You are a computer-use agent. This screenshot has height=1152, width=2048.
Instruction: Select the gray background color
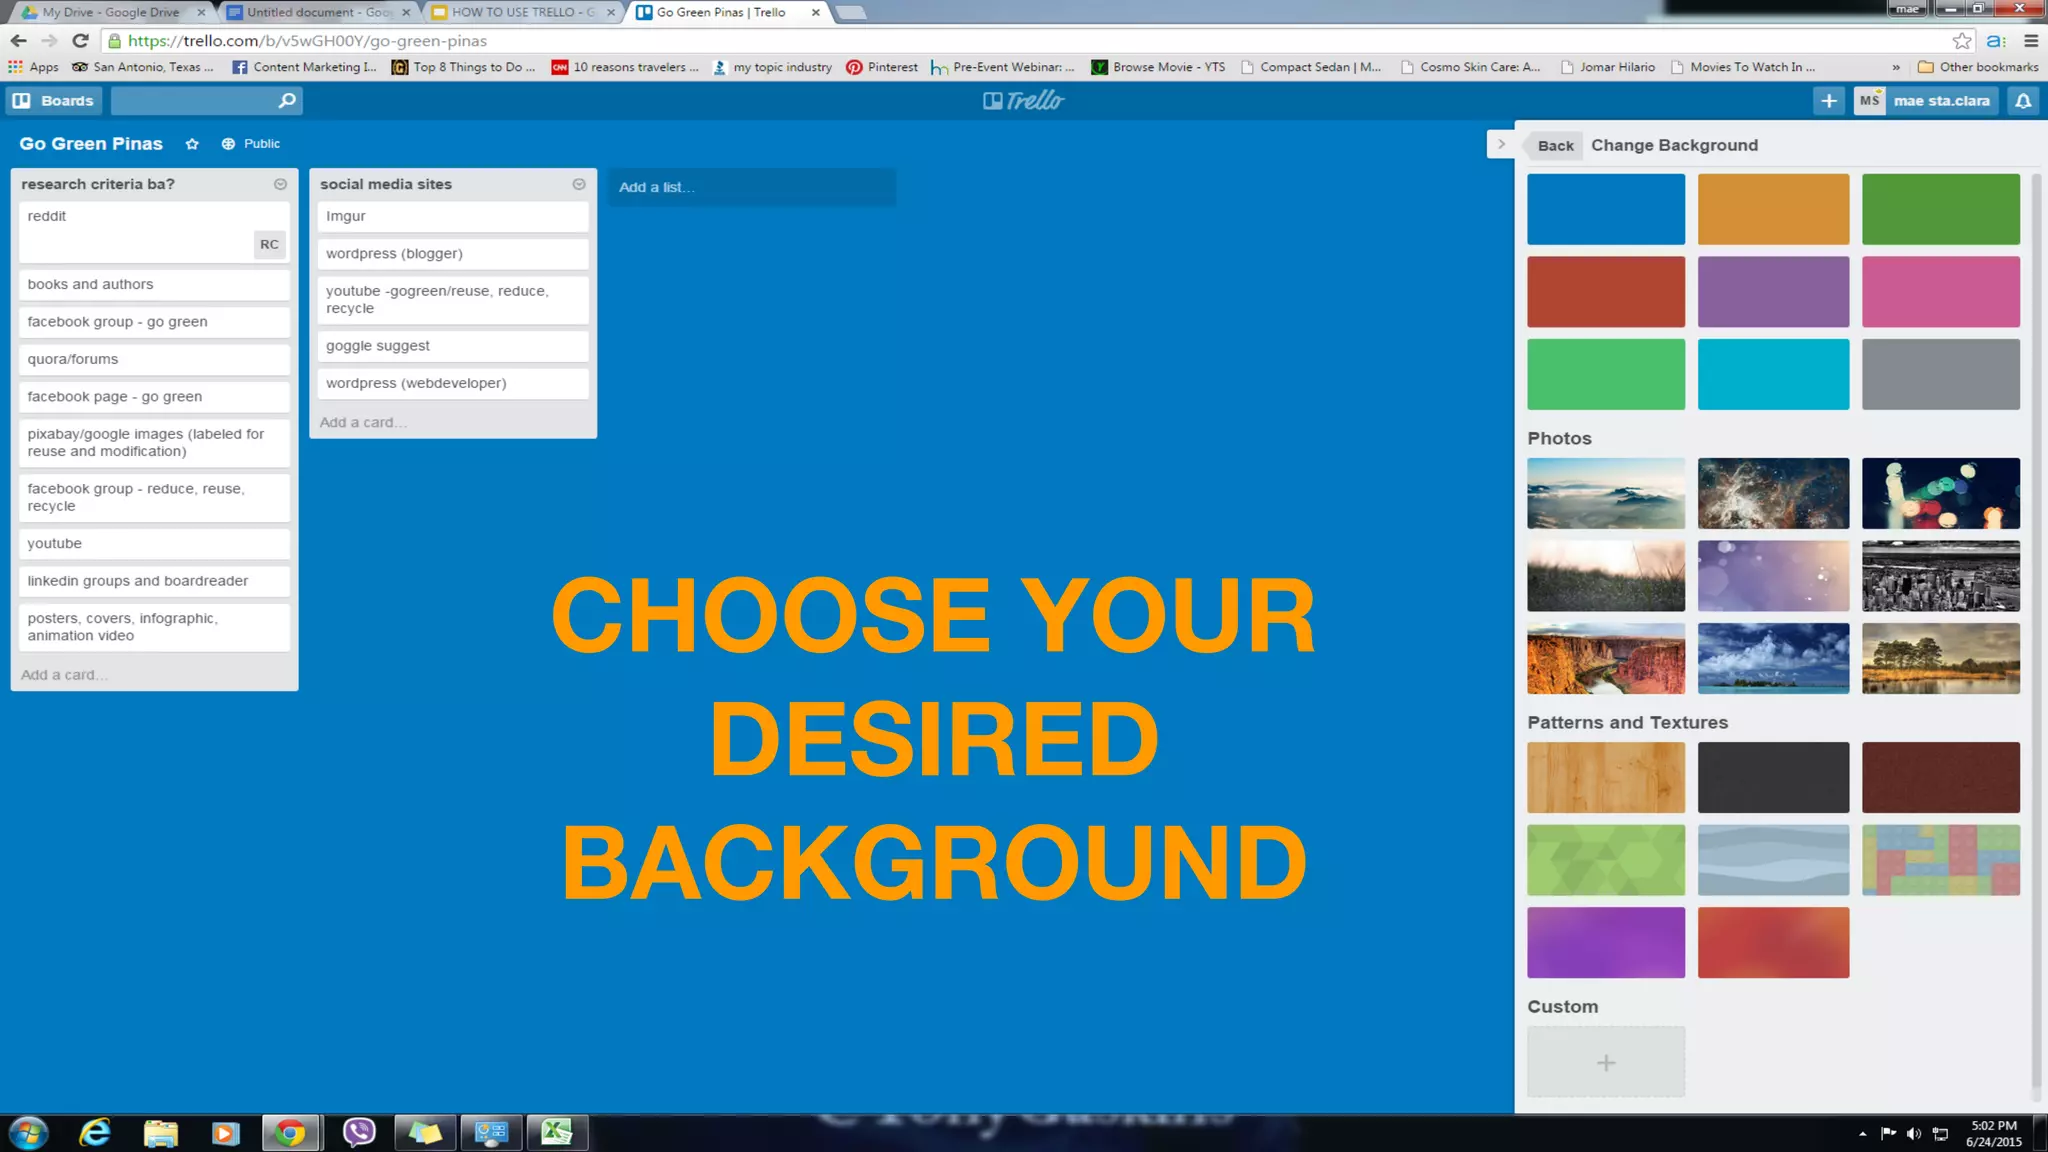pyautogui.click(x=1941, y=374)
